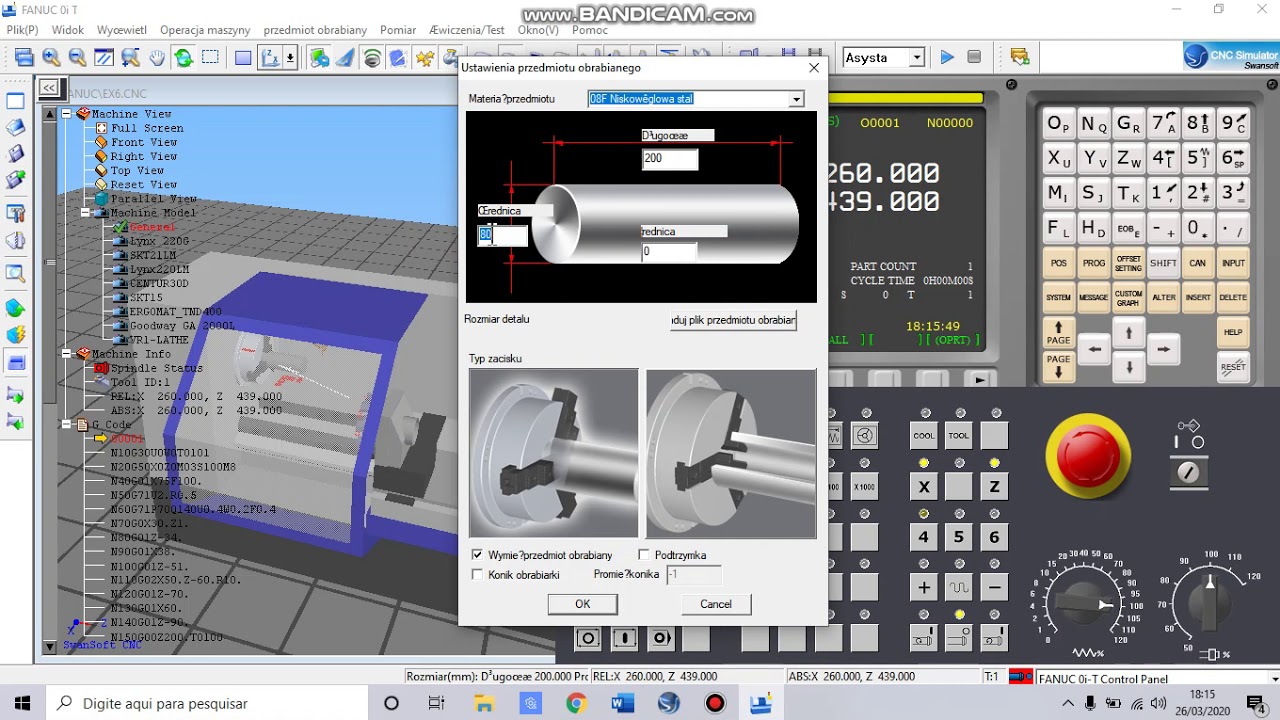
Task: Adjust the spindle speed override dial
Action: pos(1209,603)
